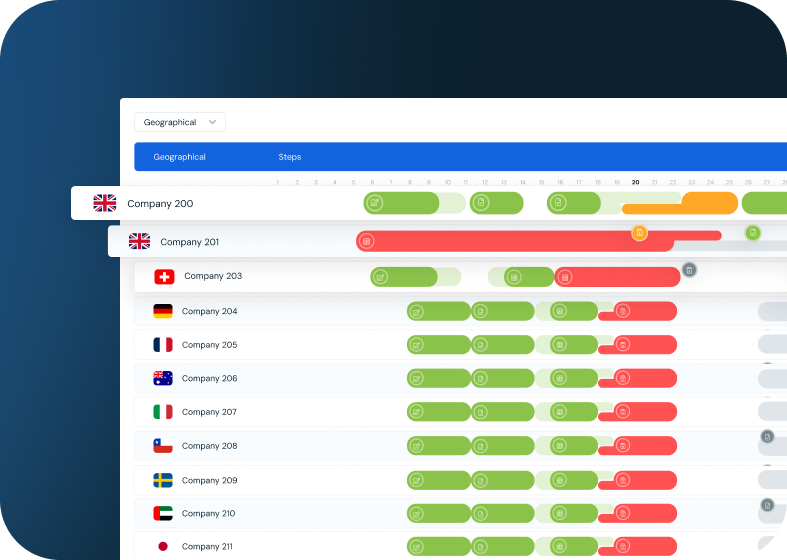Select the Company 205 row label
Image resolution: width=787 pixels, height=560 pixels.
(209, 345)
